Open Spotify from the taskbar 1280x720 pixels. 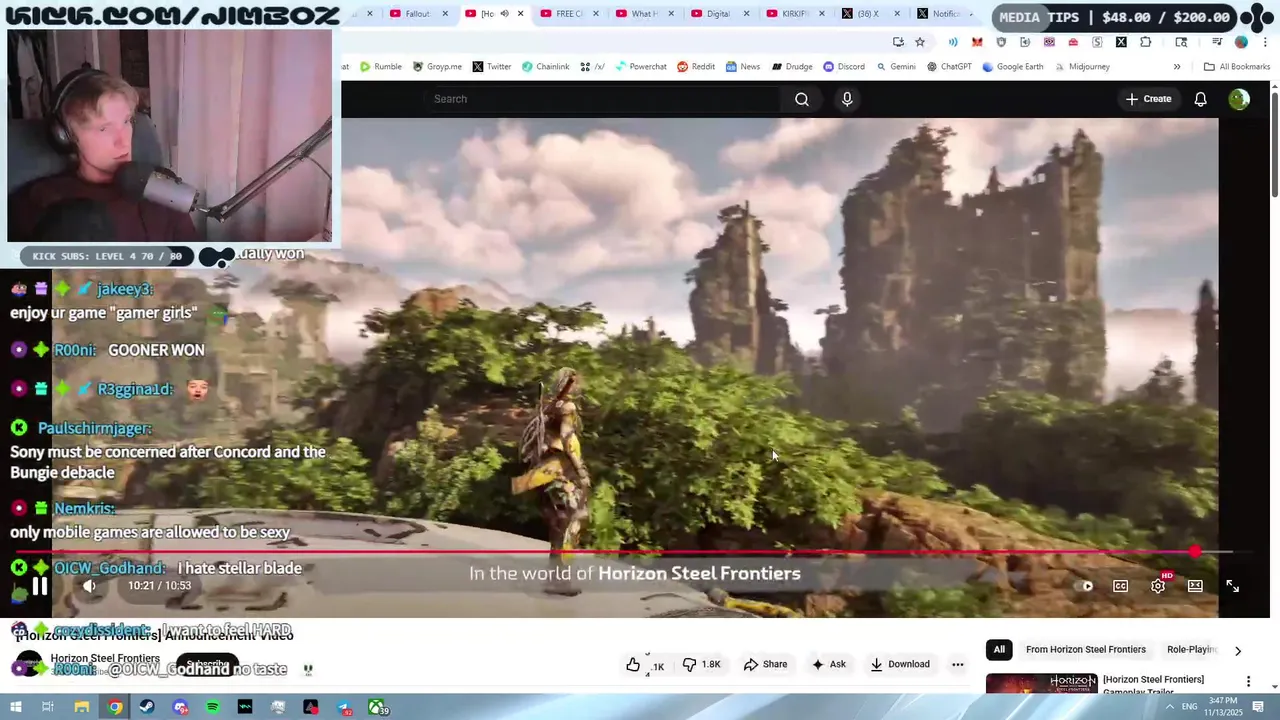point(212,707)
